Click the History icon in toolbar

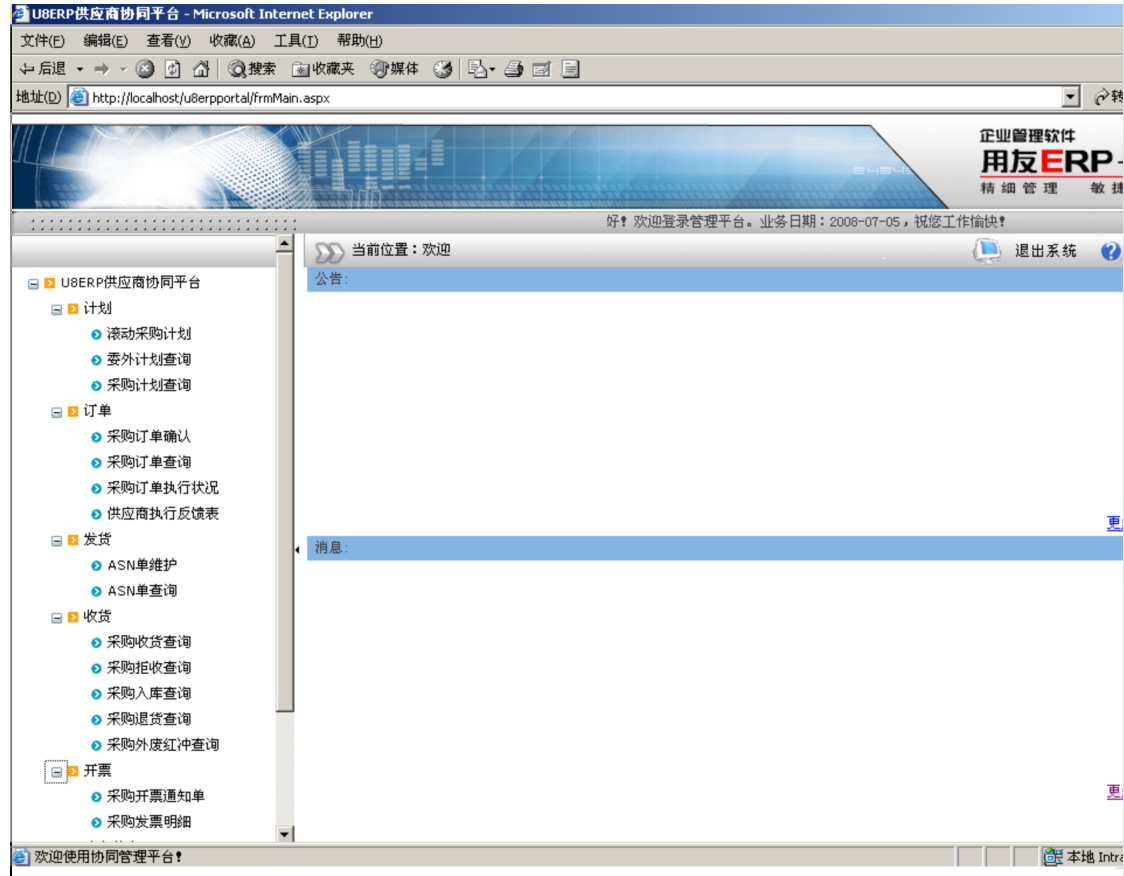[443, 69]
